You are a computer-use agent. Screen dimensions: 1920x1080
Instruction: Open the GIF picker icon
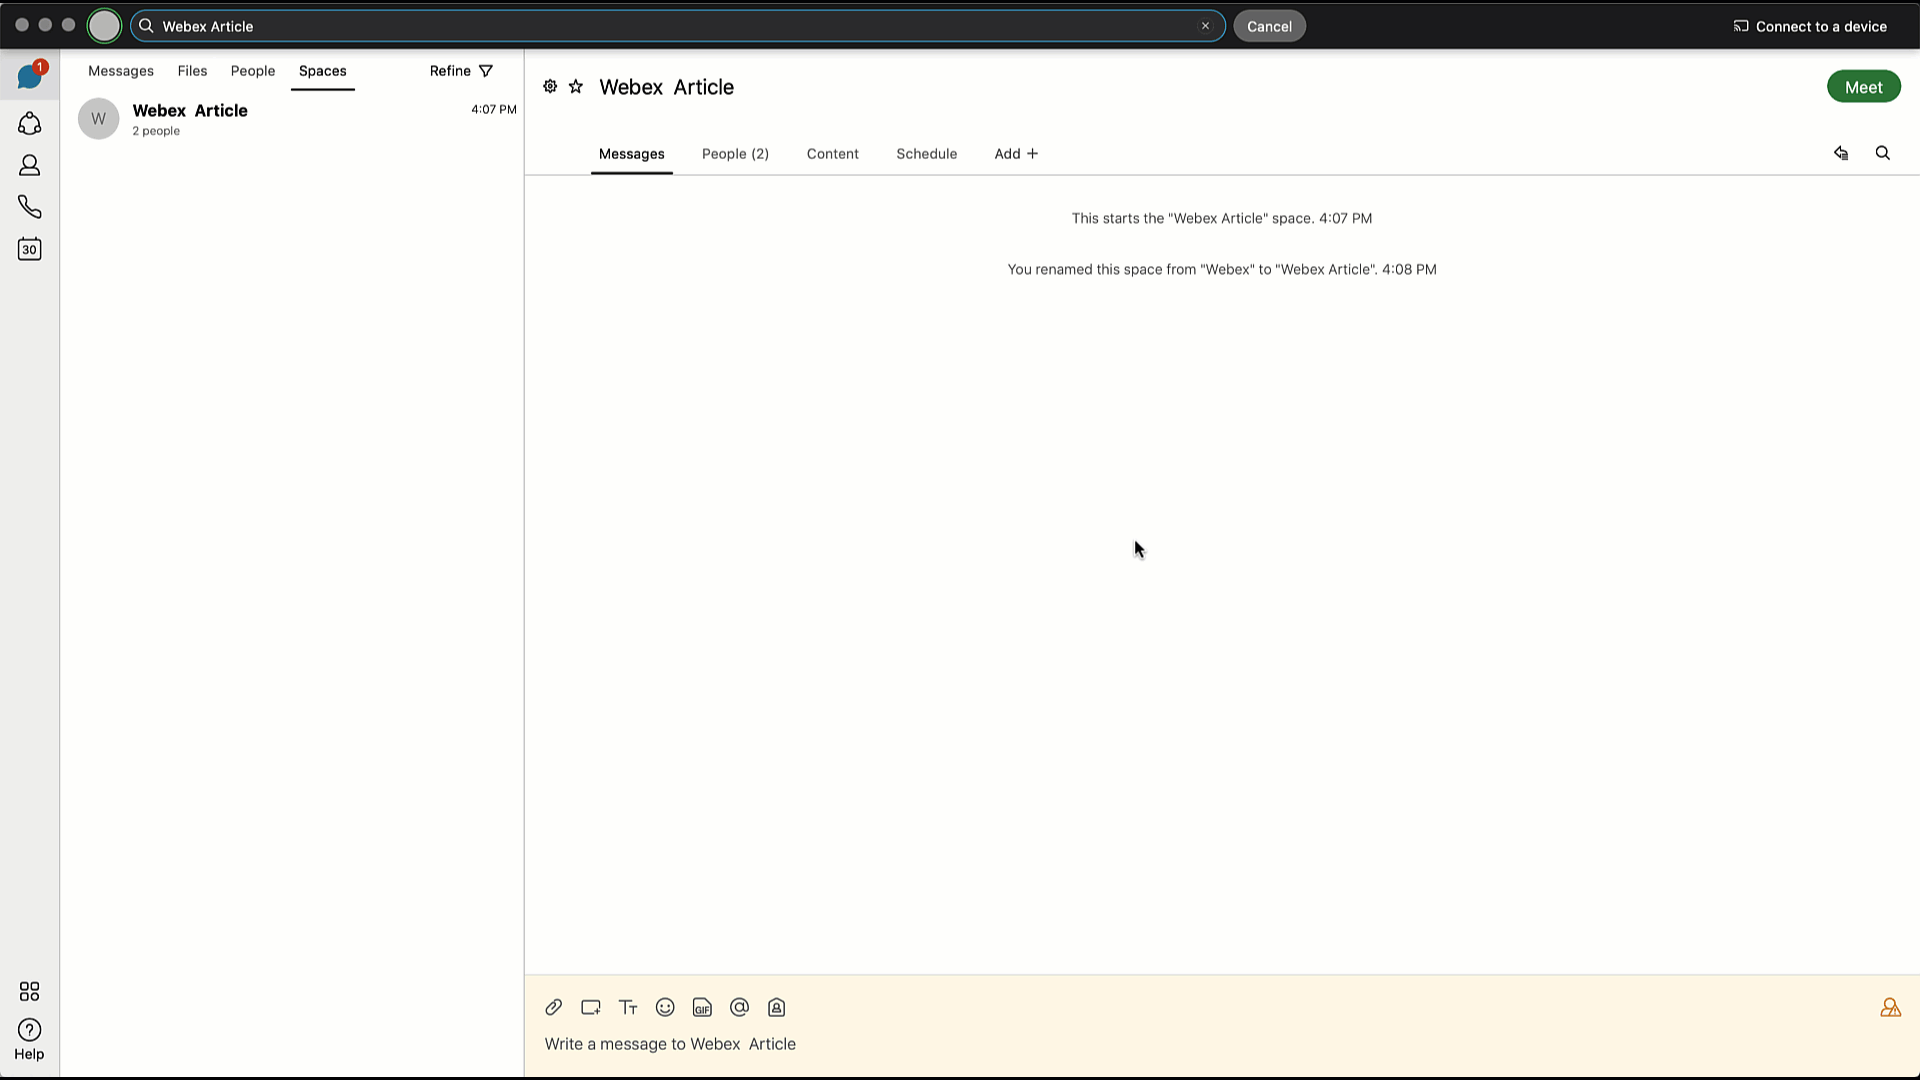tap(702, 1007)
